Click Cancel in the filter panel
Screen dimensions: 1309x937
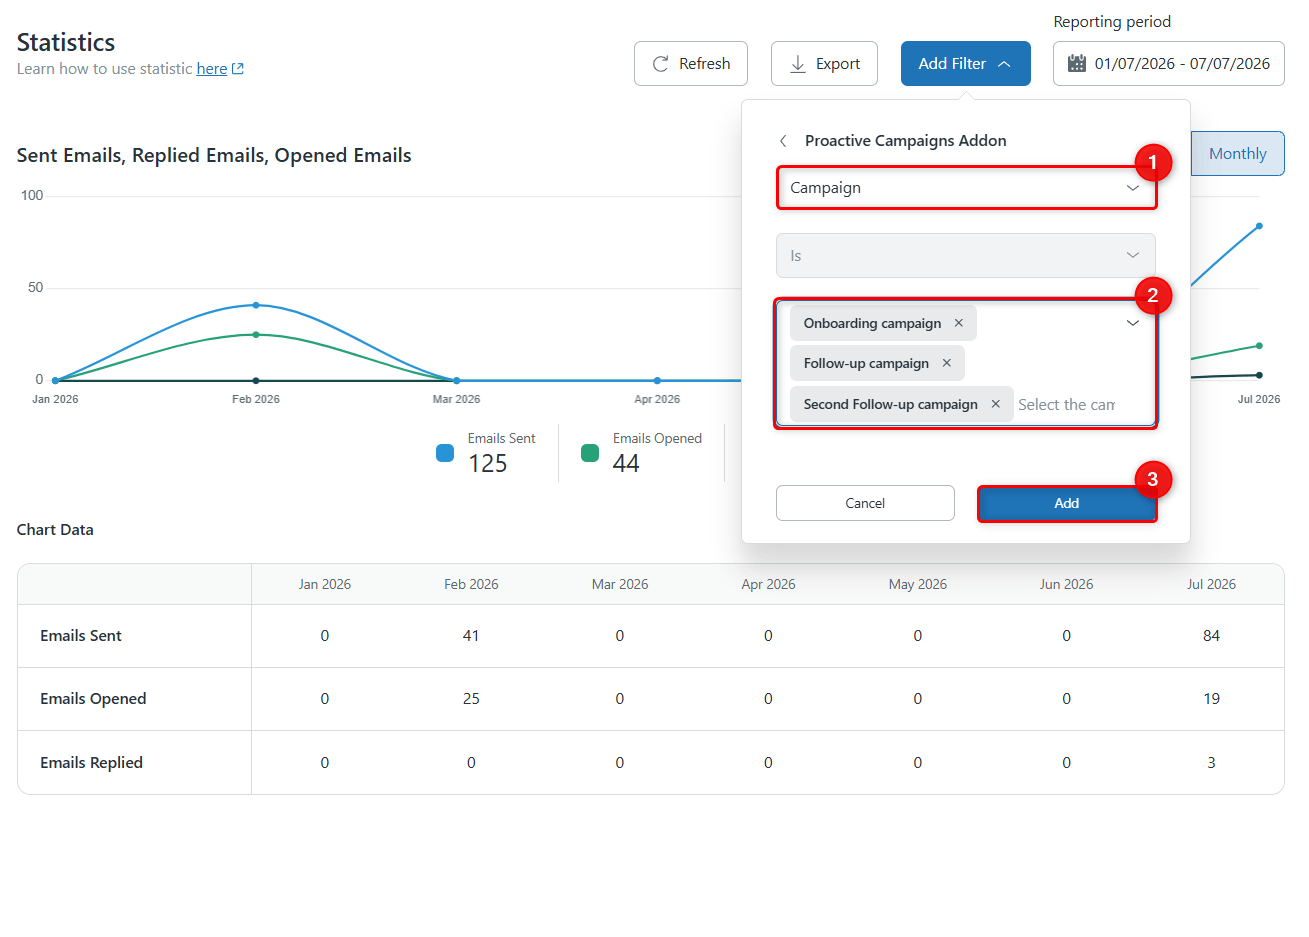click(x=865, y=503)
